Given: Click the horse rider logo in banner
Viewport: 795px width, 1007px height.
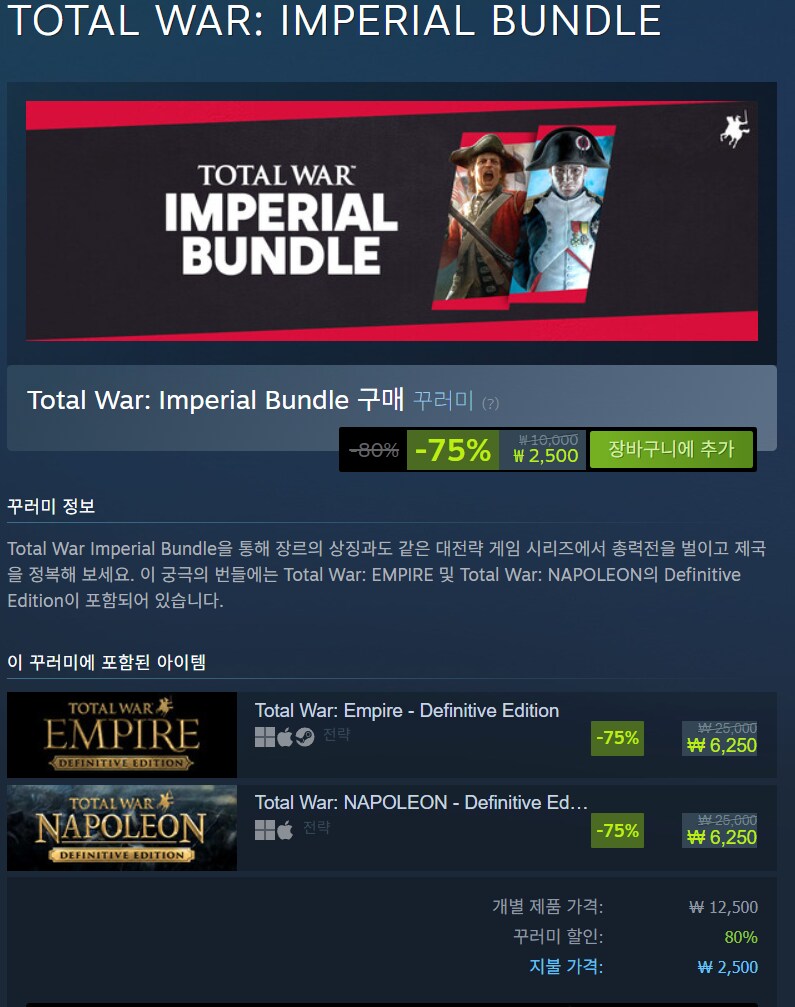Looking at the screenshot, I should 735,129.
